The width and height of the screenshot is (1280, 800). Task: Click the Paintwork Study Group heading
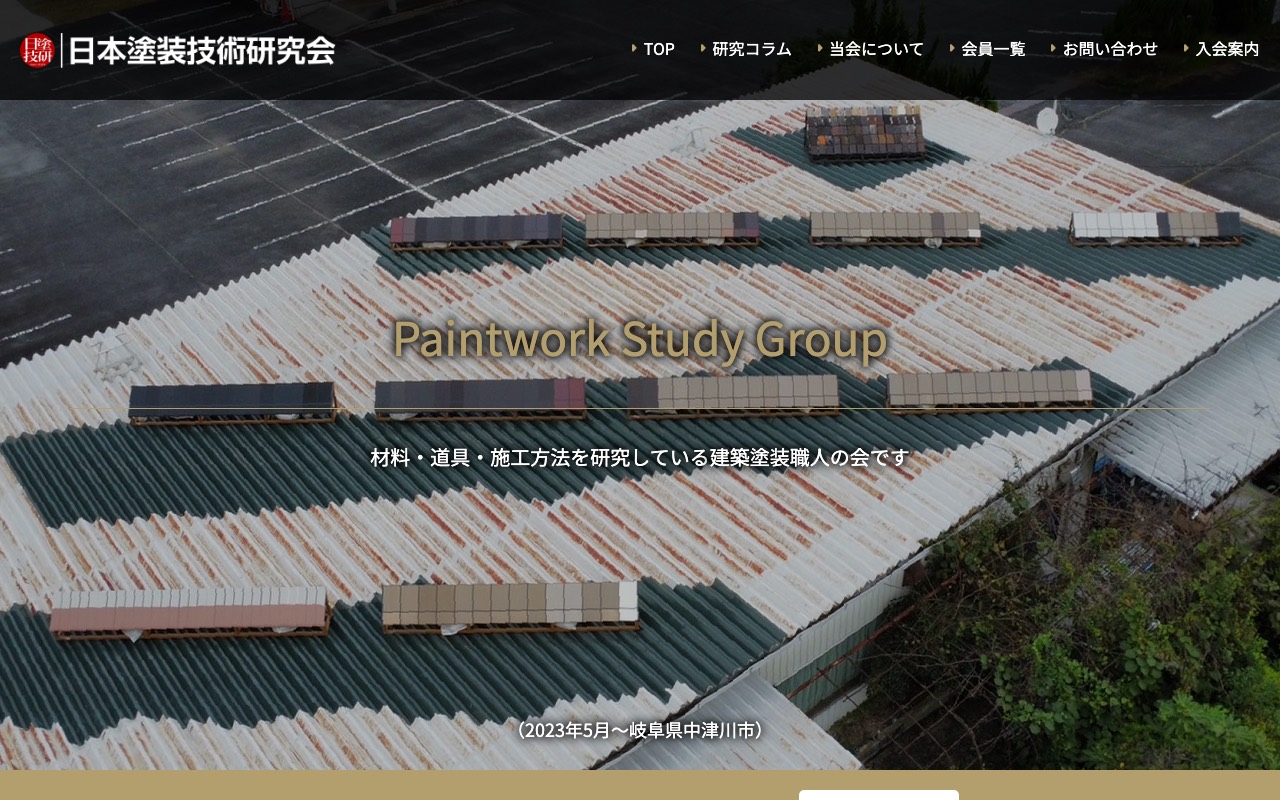pos(640,338)
